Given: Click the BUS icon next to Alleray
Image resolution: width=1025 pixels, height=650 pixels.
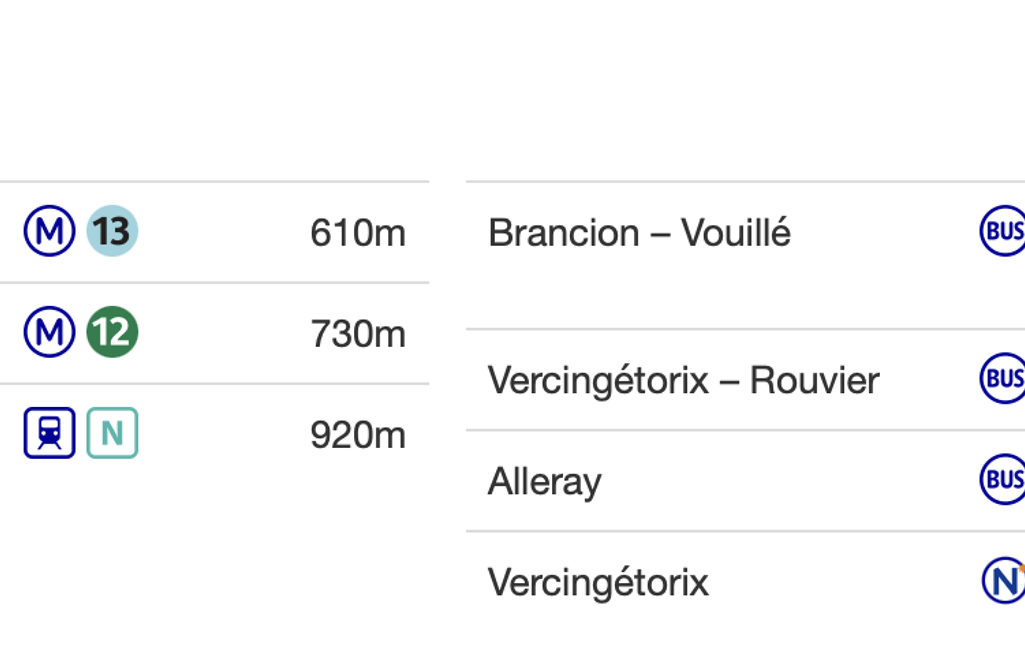Looking at the screenshot, I should [x=1003, y=480].
